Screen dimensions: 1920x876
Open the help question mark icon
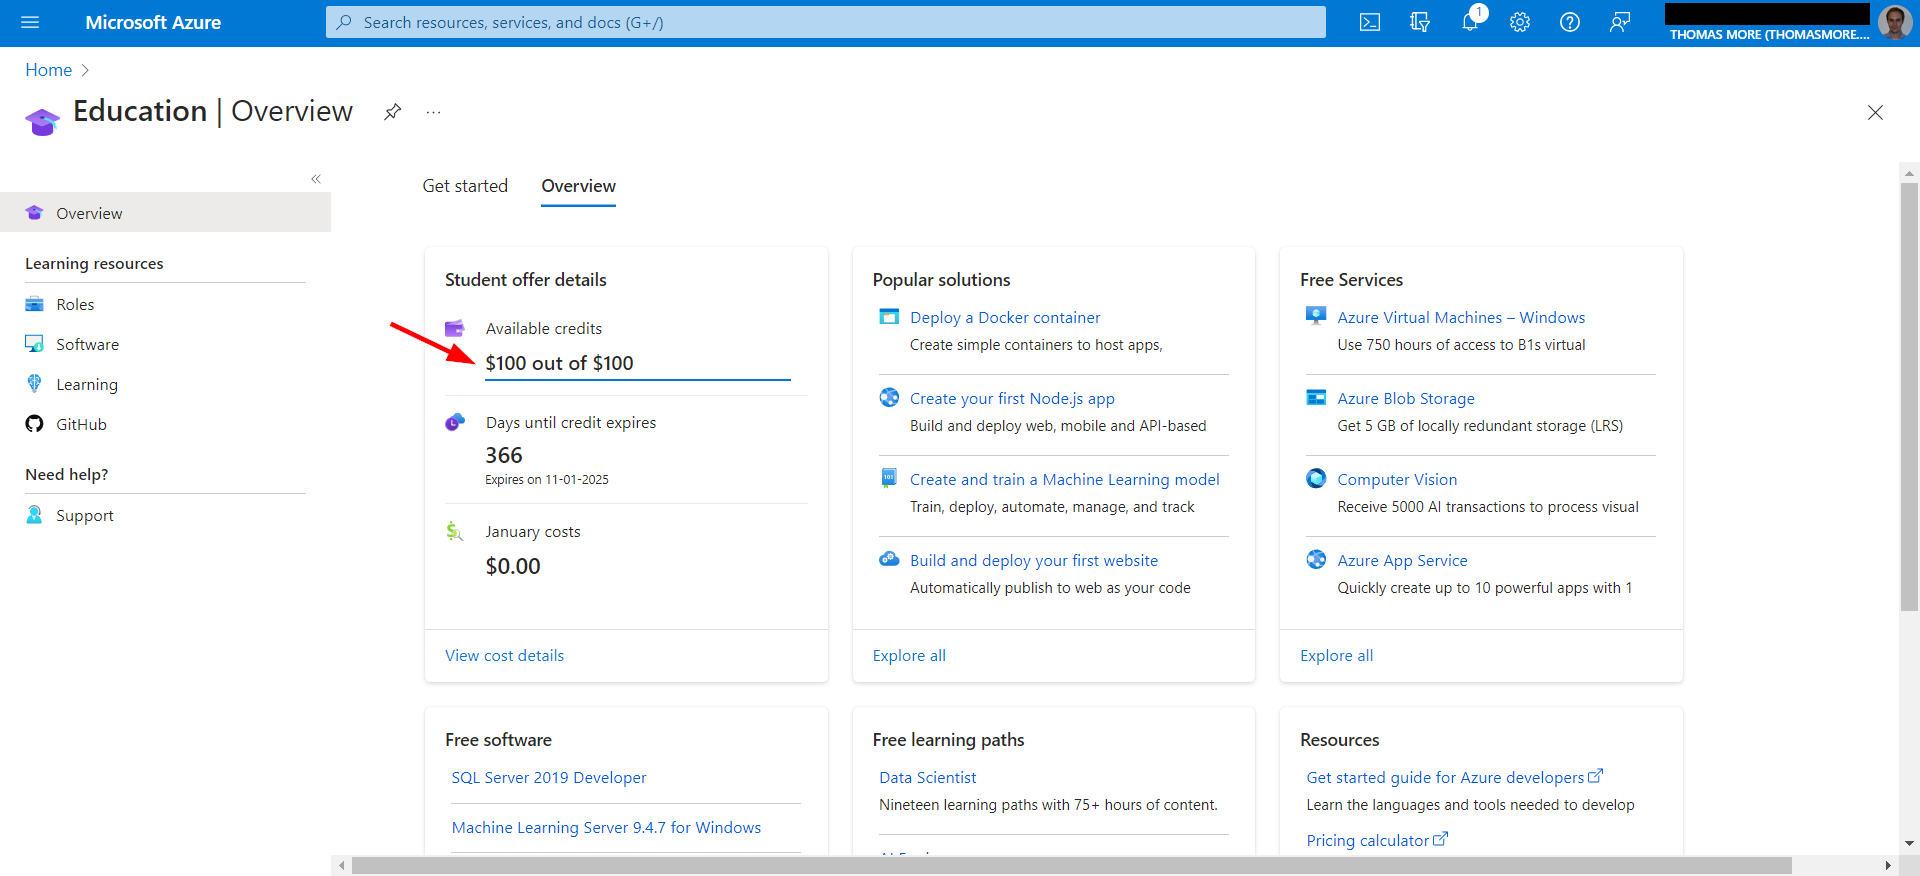click(1570, 22)
